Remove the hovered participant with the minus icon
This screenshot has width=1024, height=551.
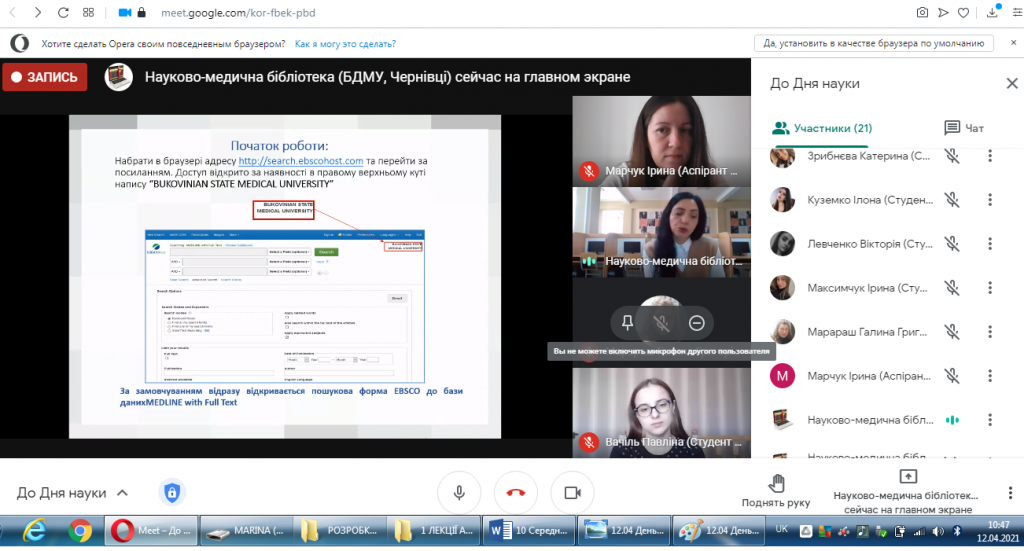coord(697,323)
